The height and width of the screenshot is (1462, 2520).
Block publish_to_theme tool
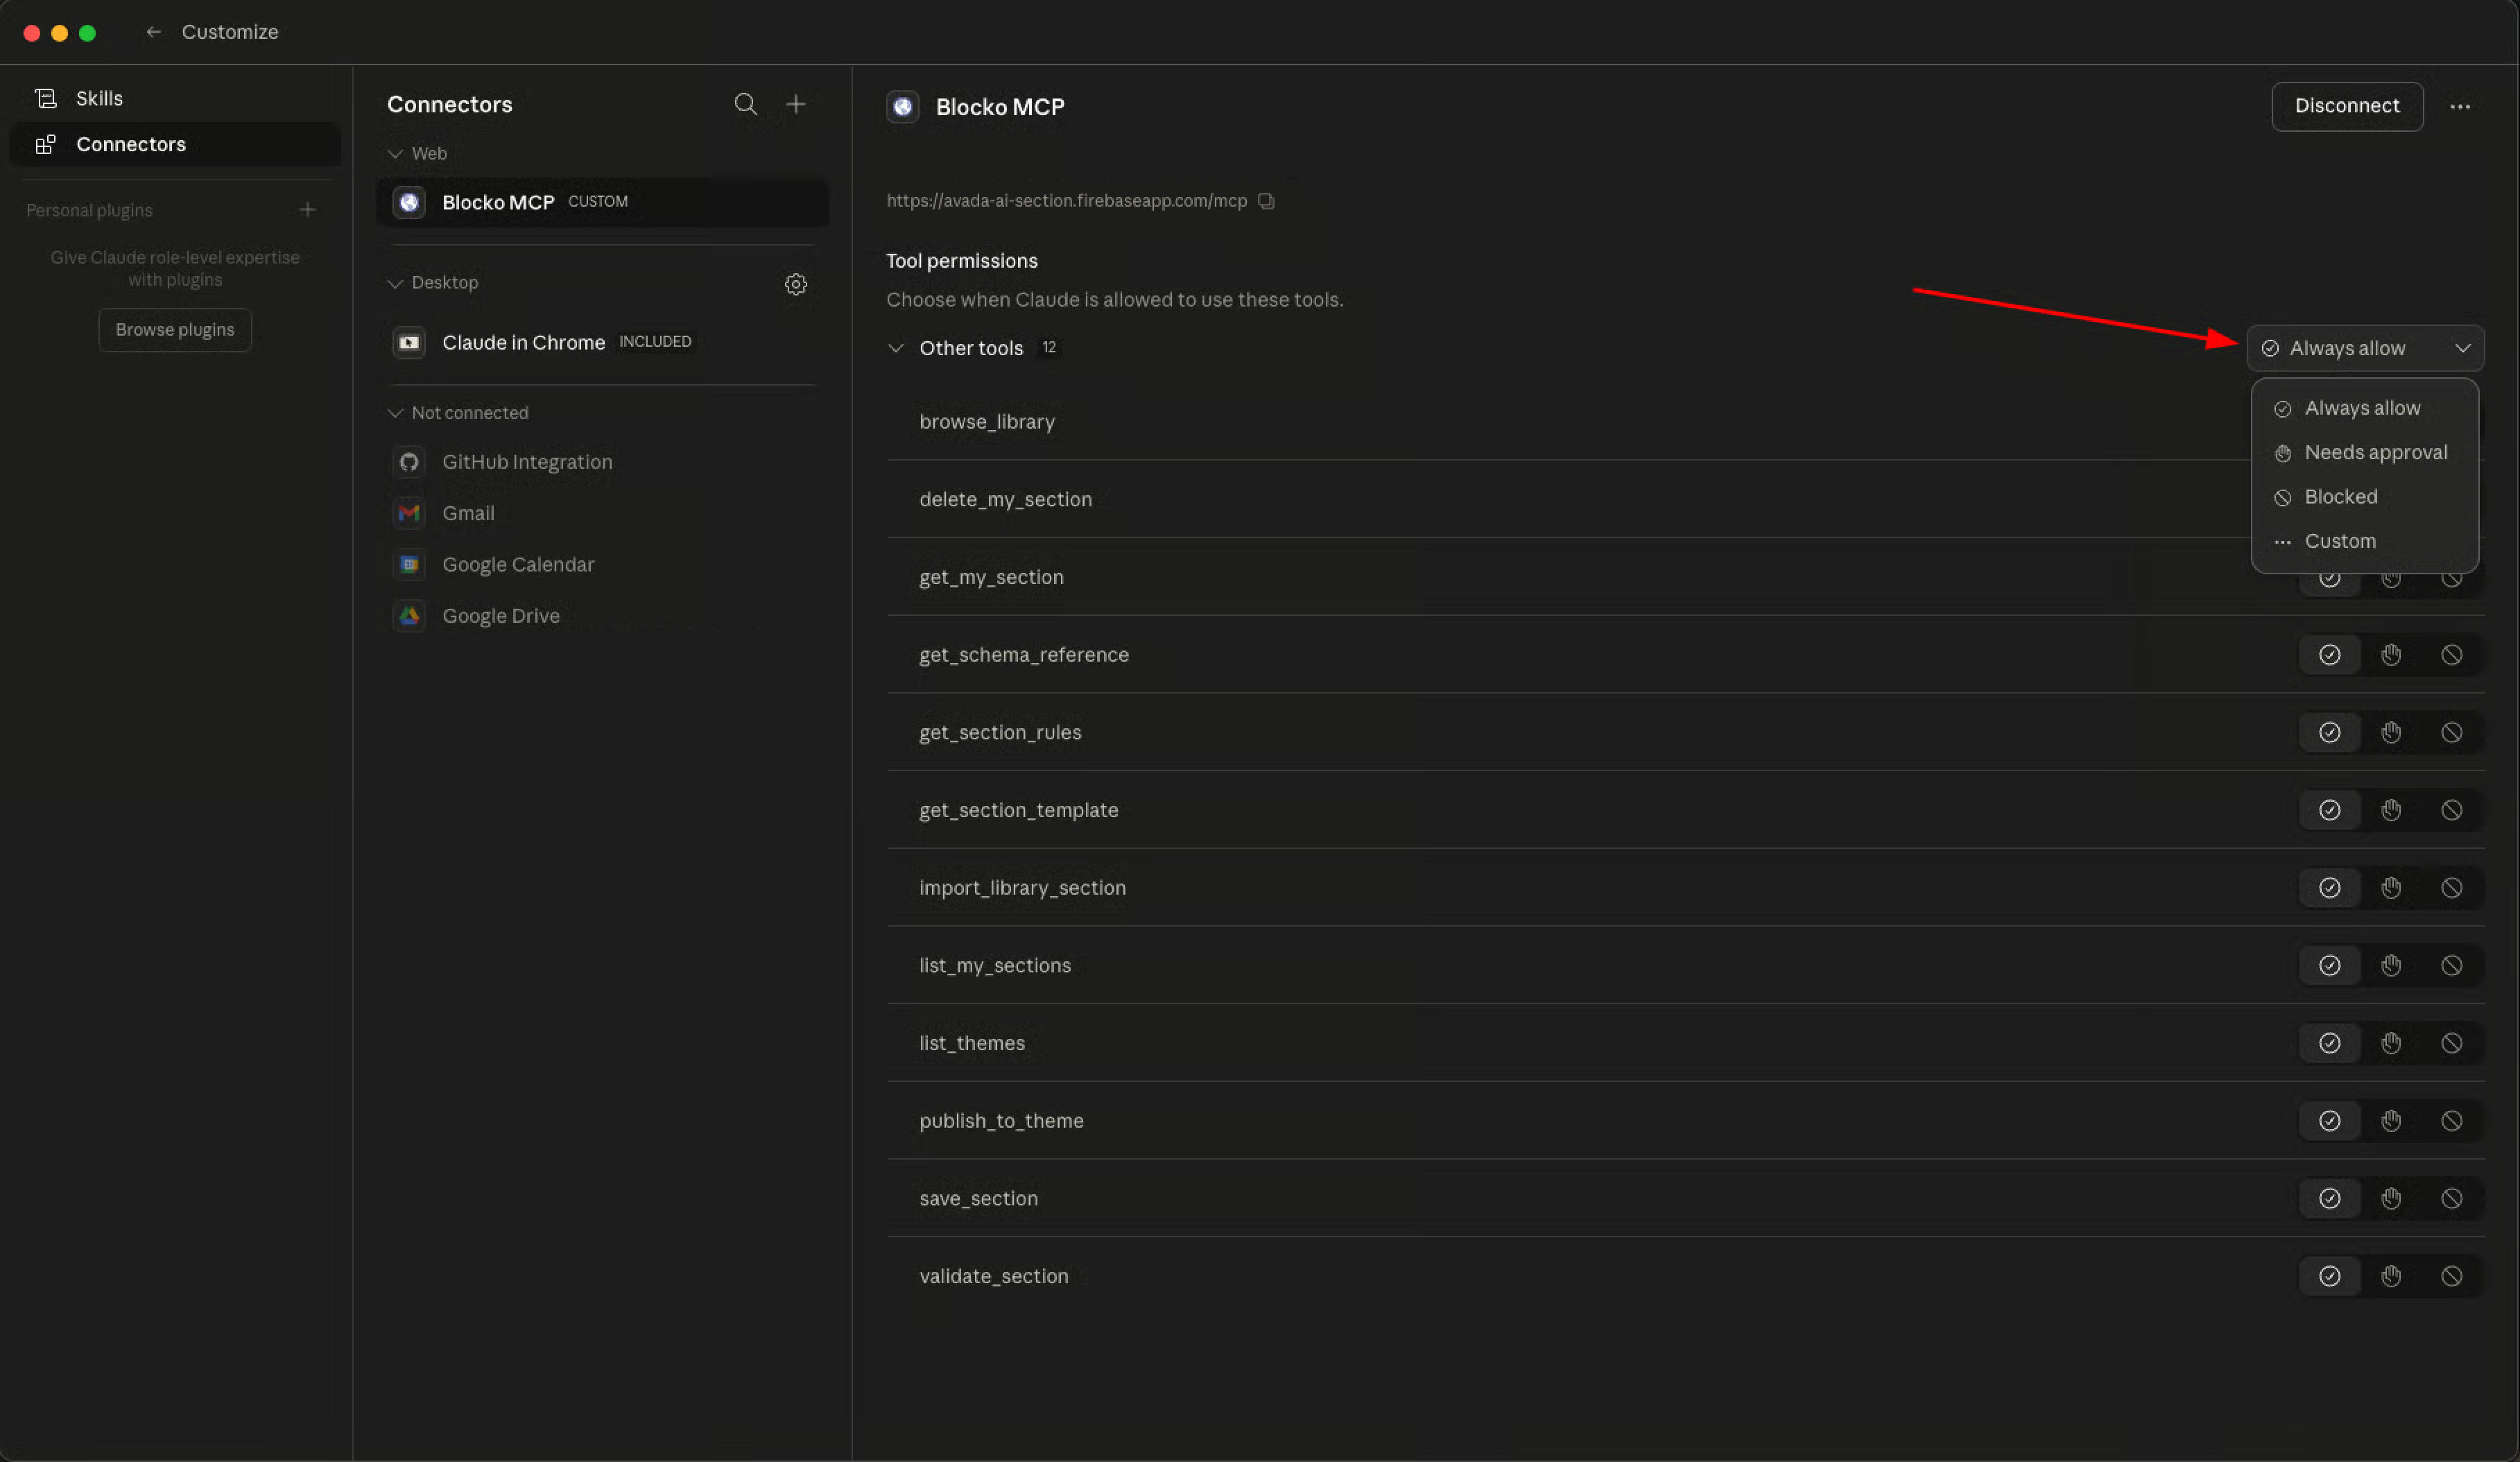(2451, 1121)
